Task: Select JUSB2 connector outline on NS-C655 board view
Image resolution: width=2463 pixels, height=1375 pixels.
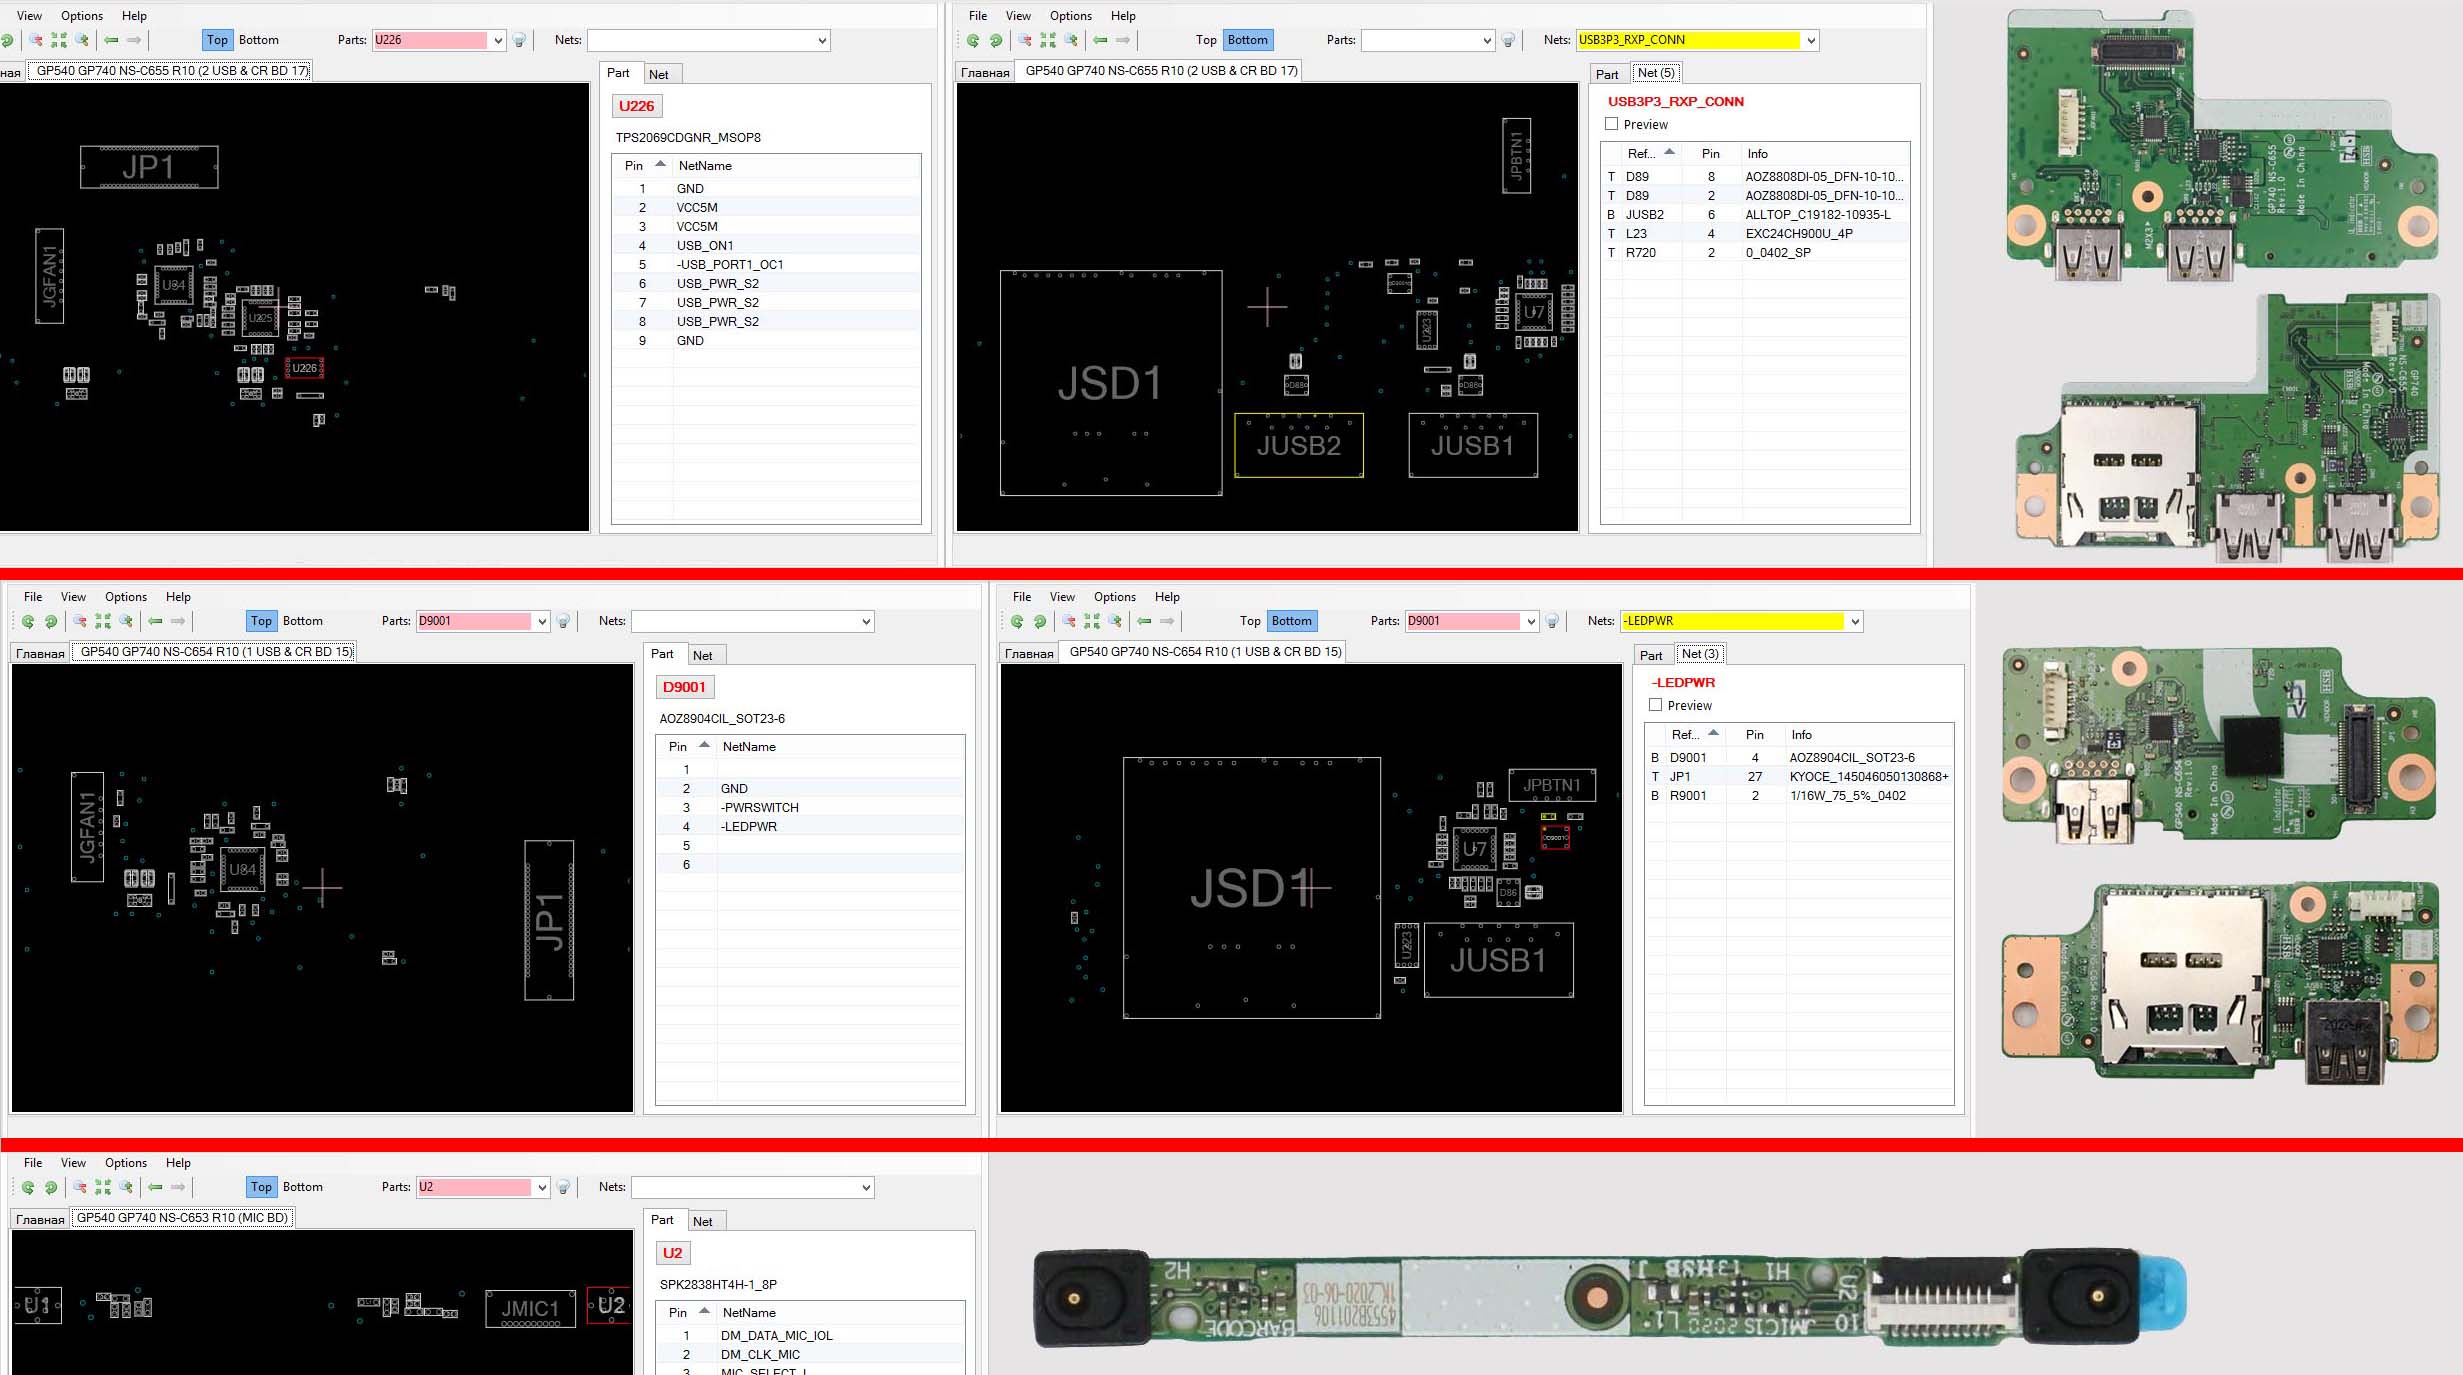Action: [1298, 445]
